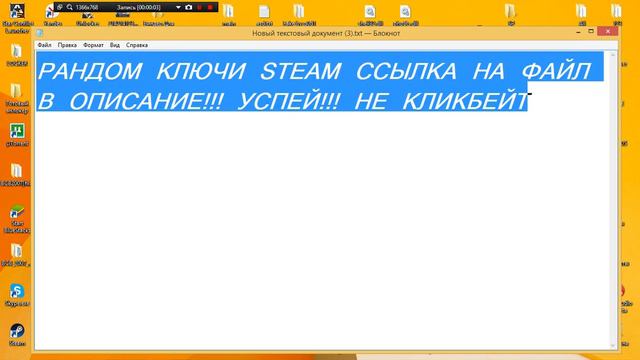The image size is (640, 360).
Task: Click the 1366x768 resolution label
Action: point(87,7)
